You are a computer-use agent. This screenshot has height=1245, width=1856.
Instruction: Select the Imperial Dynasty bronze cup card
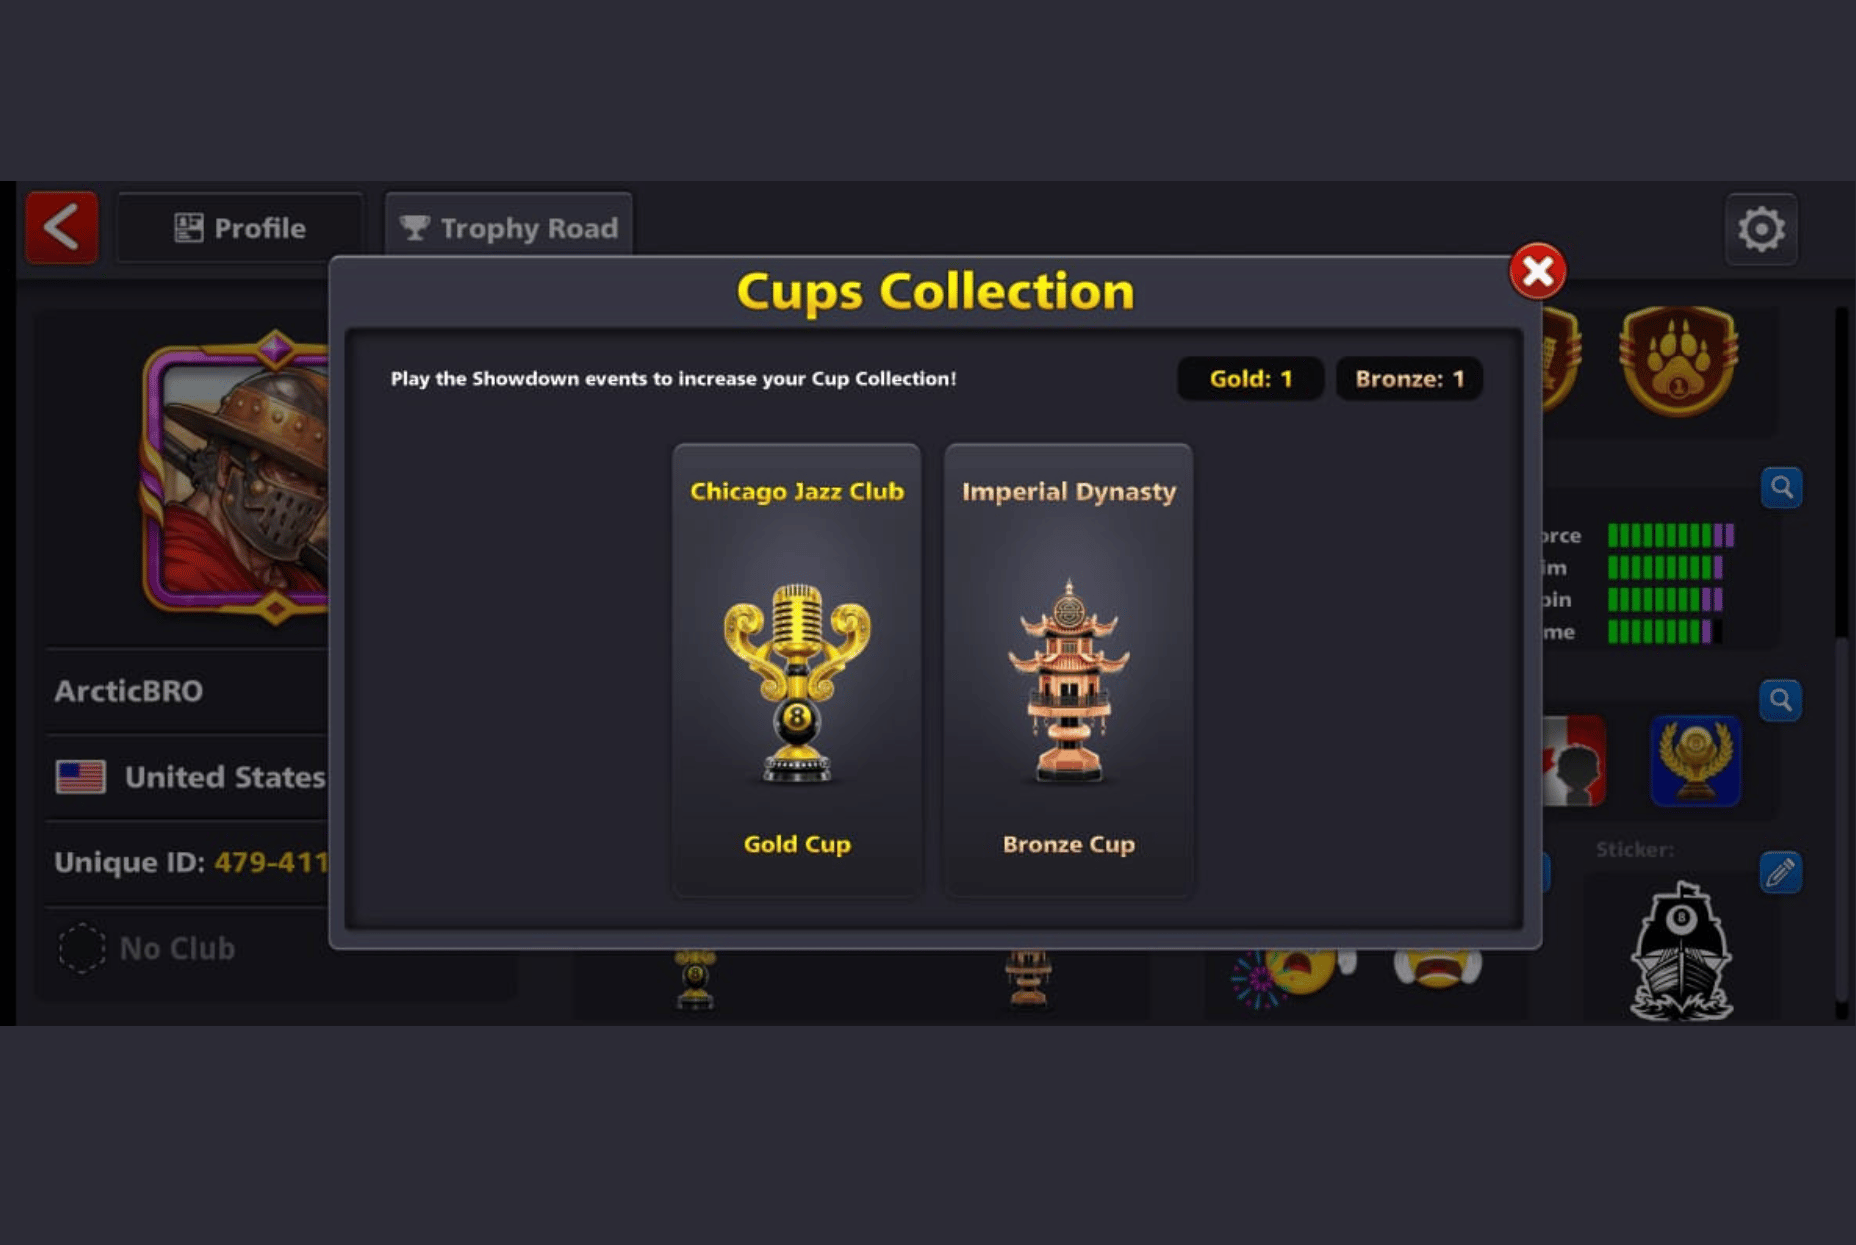1068,669
